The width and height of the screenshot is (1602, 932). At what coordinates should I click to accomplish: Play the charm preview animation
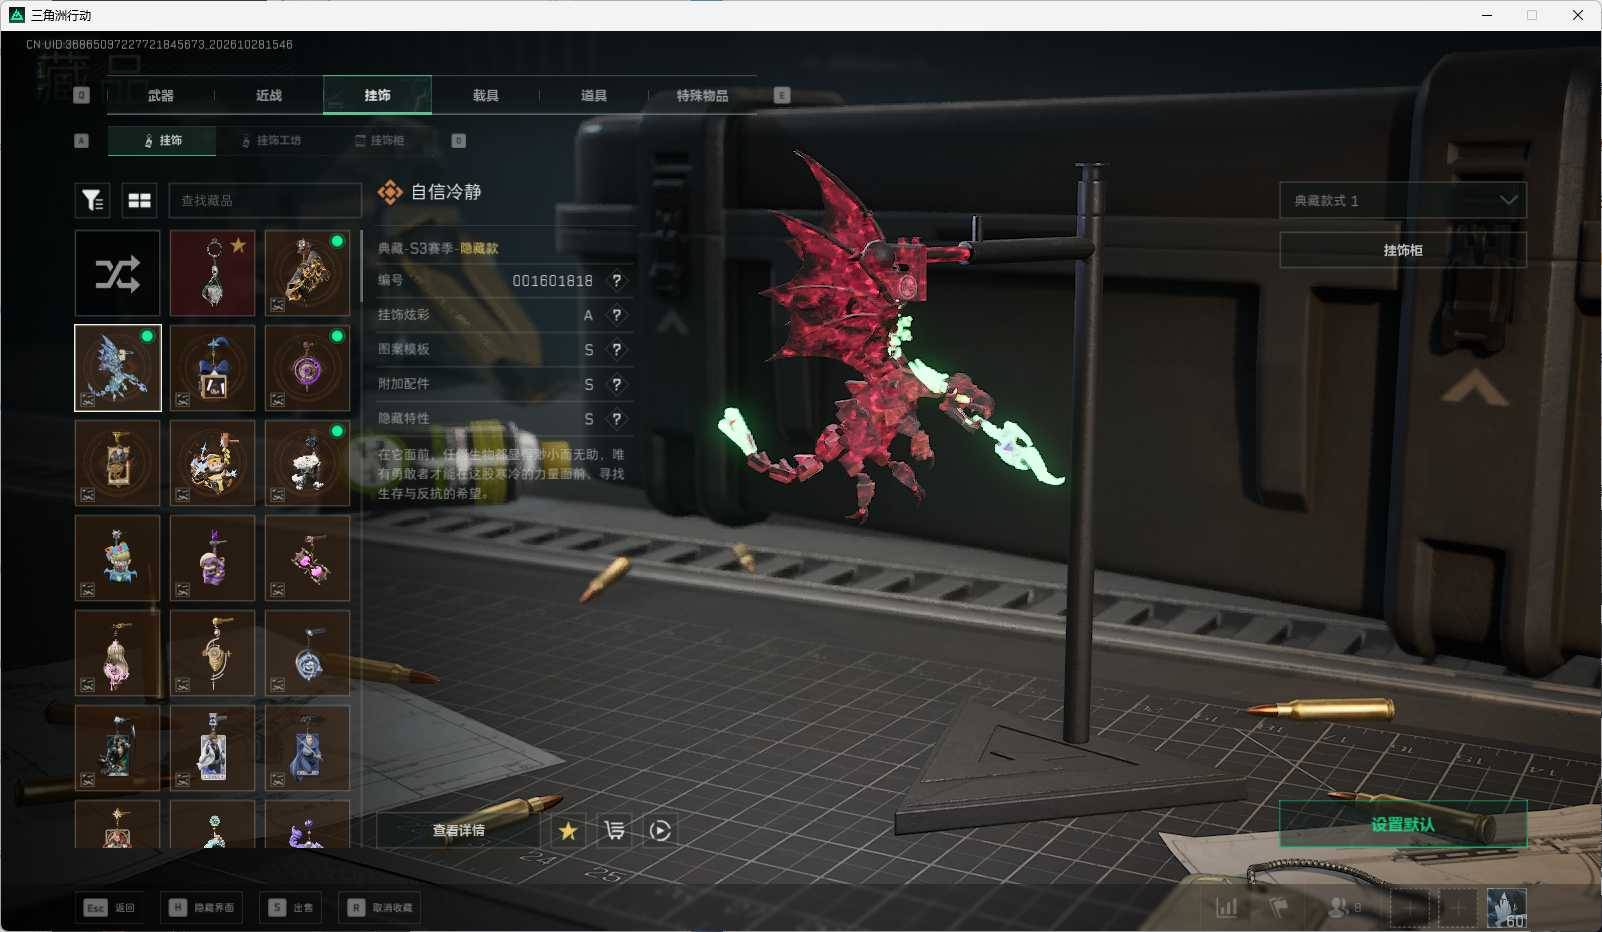660,830
